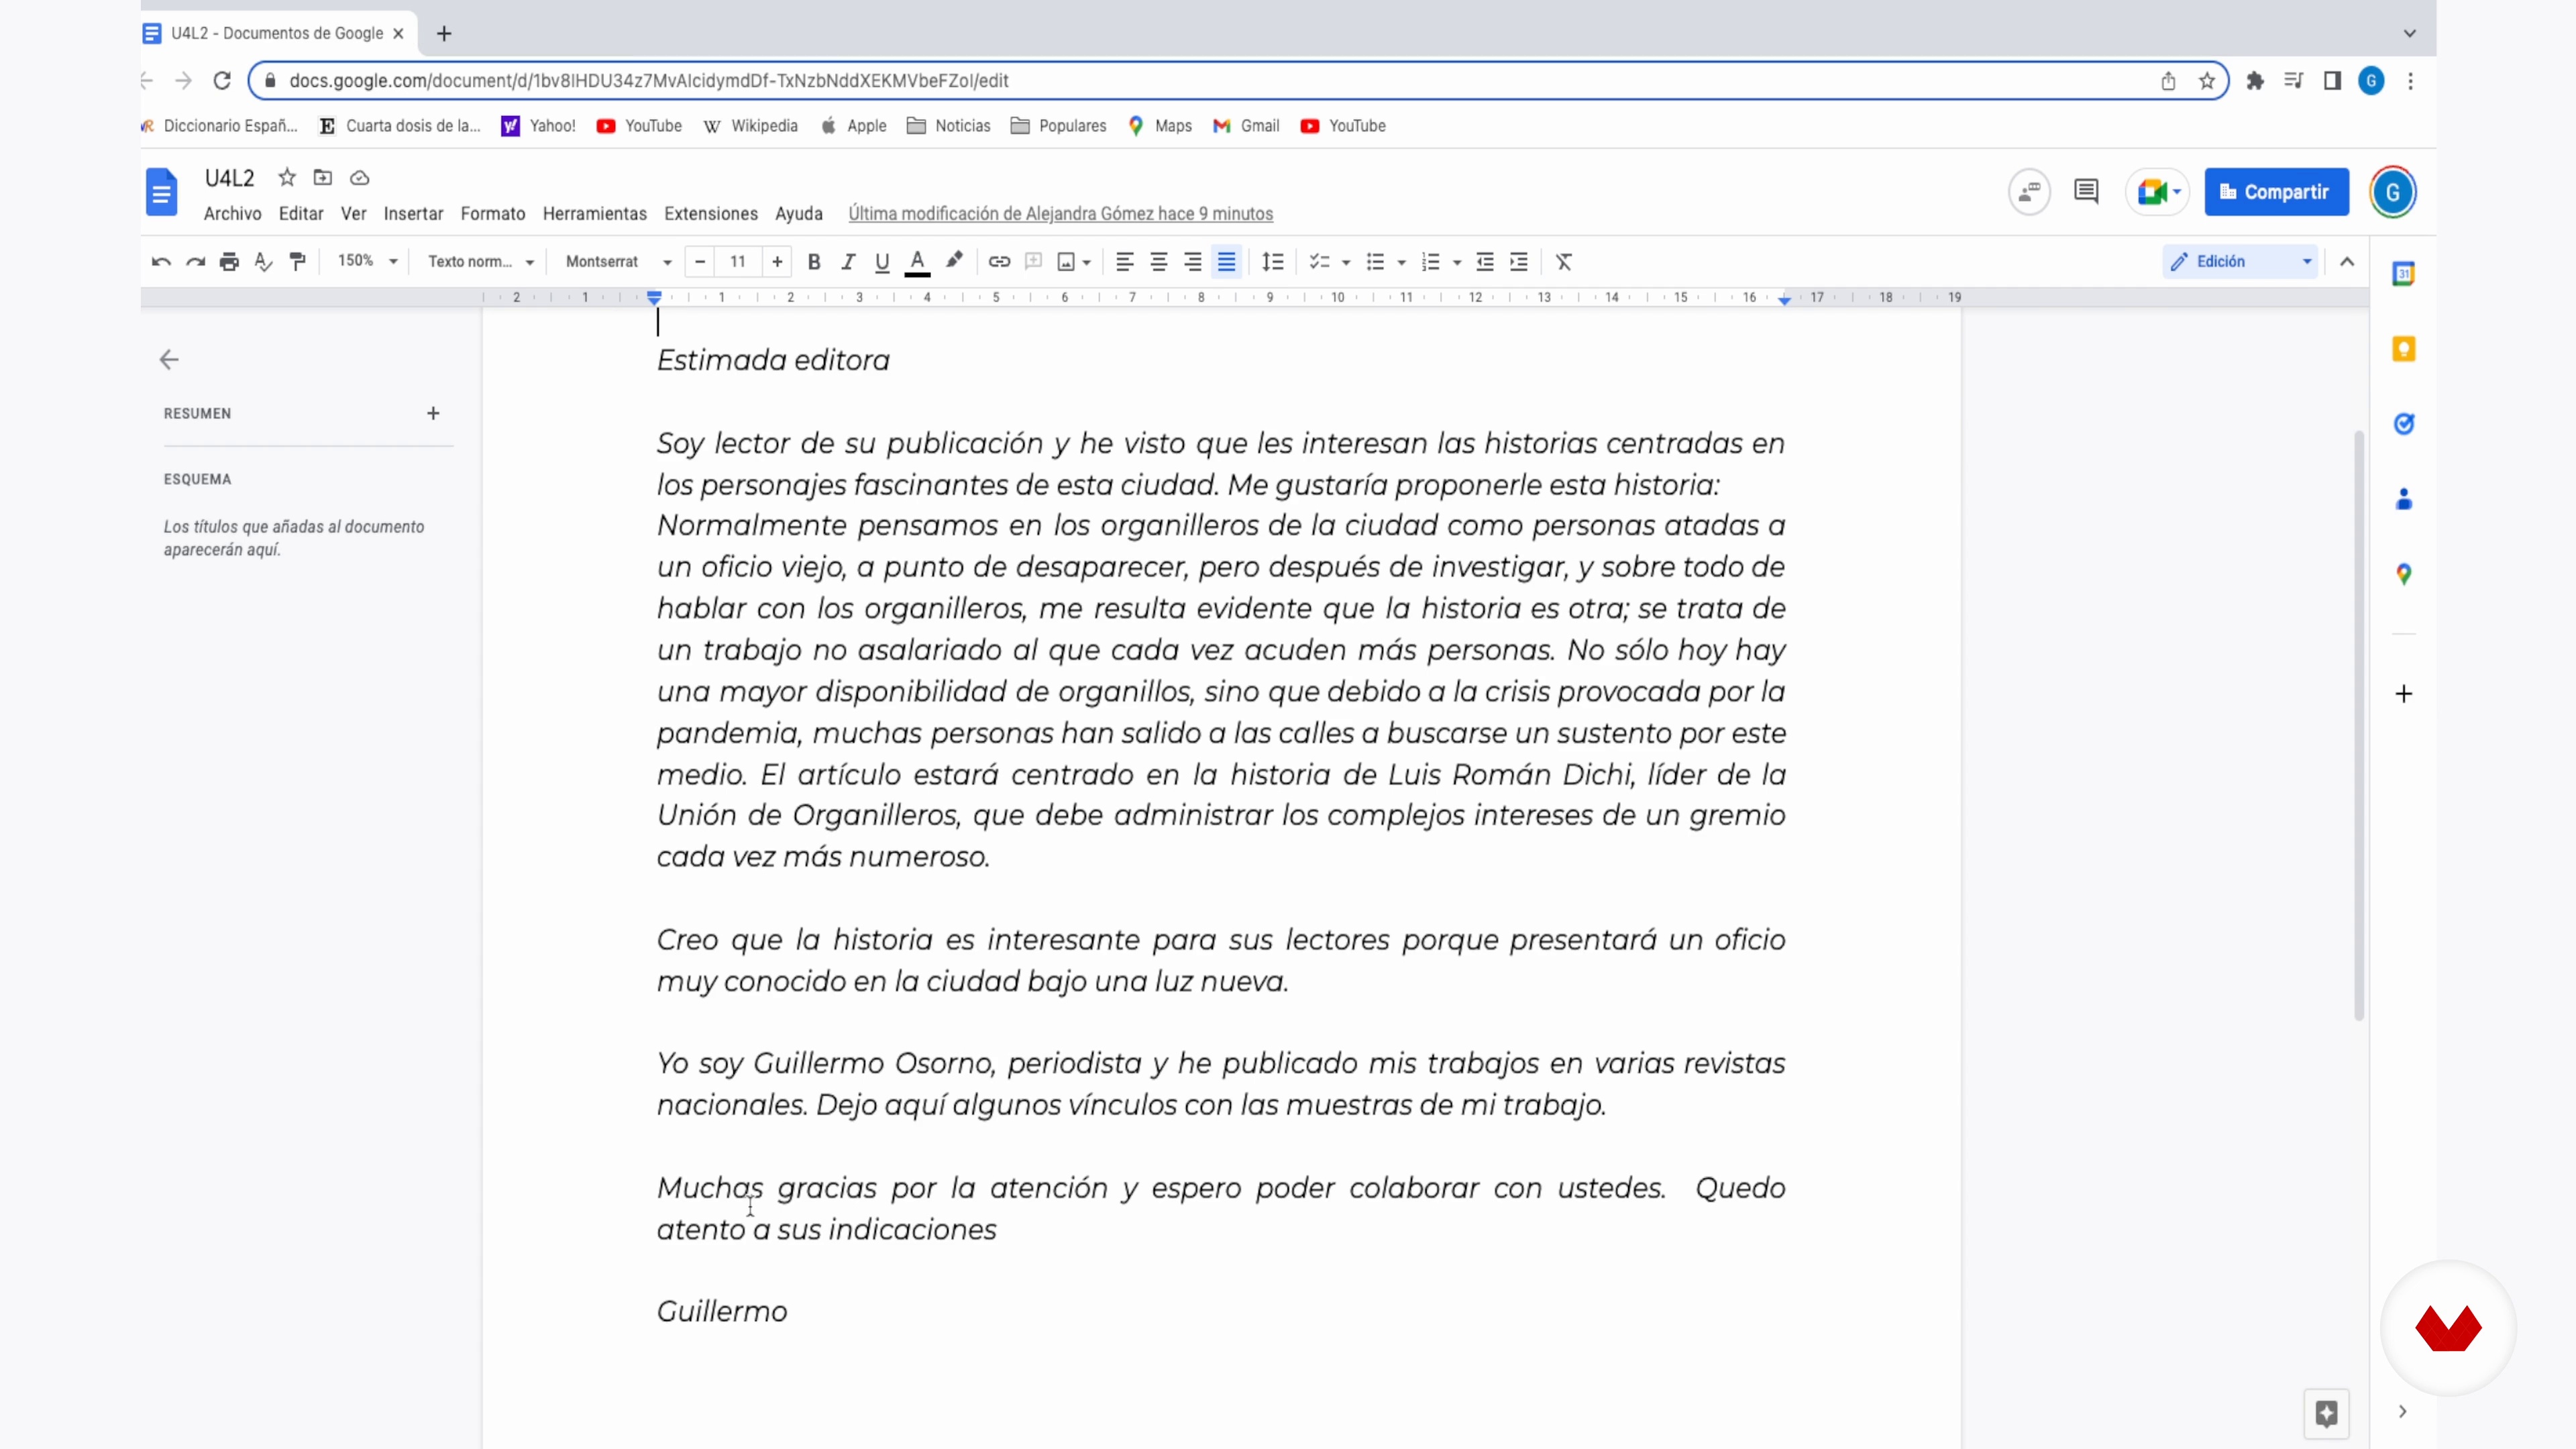Open the Docs home icon
Image resolution: width=2576 pixels, height=1449 pixels.
161,192
